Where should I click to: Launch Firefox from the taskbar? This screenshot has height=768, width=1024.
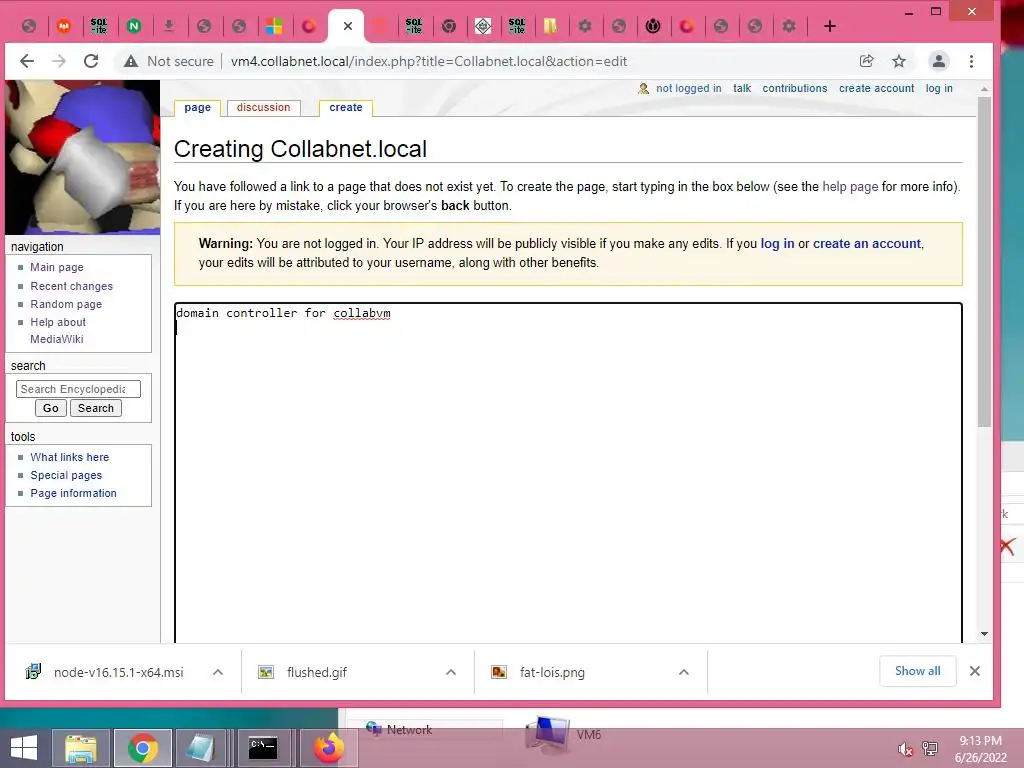[x=328, y=748]
